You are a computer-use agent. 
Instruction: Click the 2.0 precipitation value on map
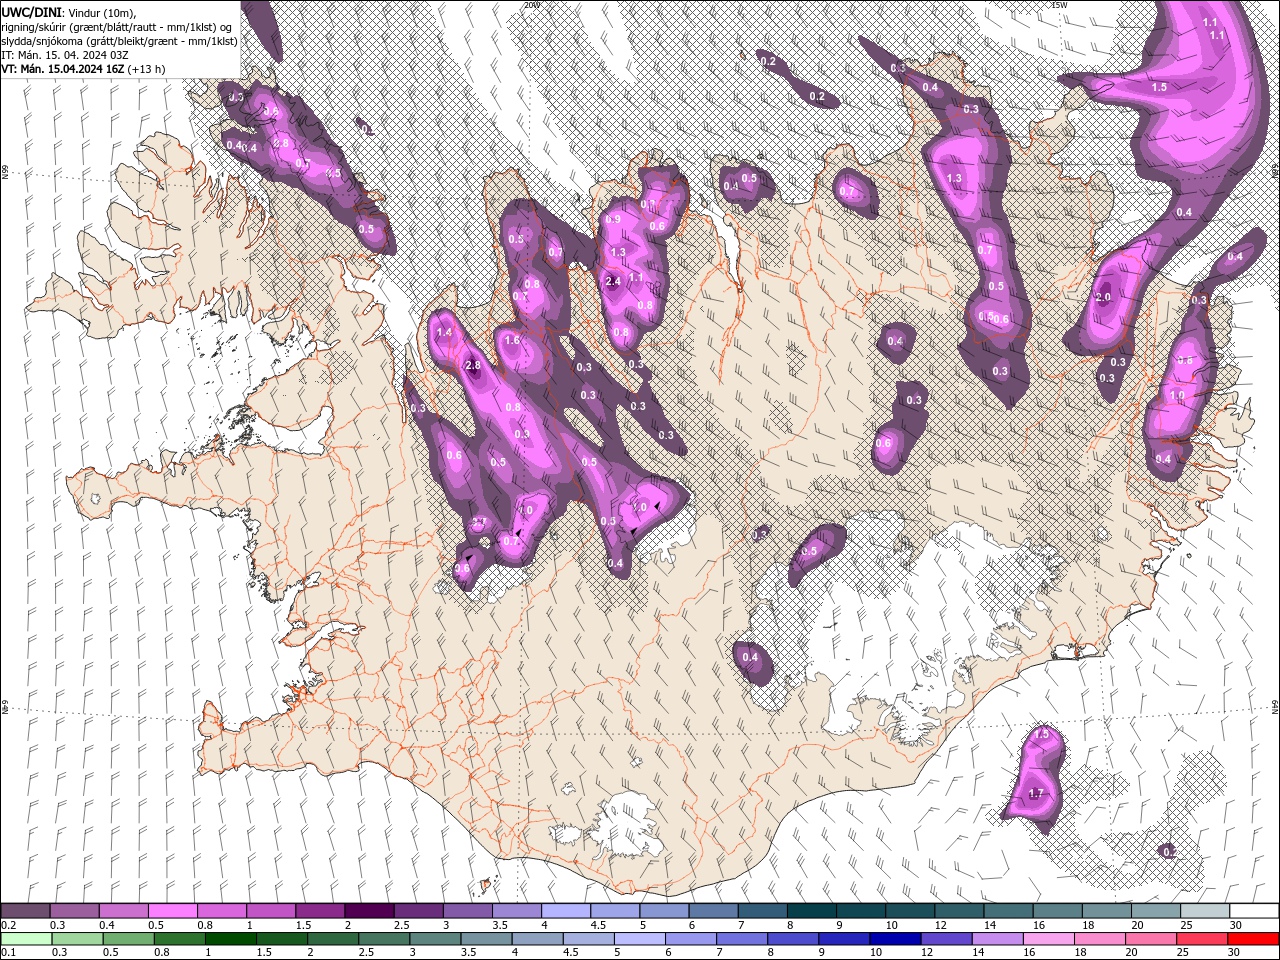1104,297
